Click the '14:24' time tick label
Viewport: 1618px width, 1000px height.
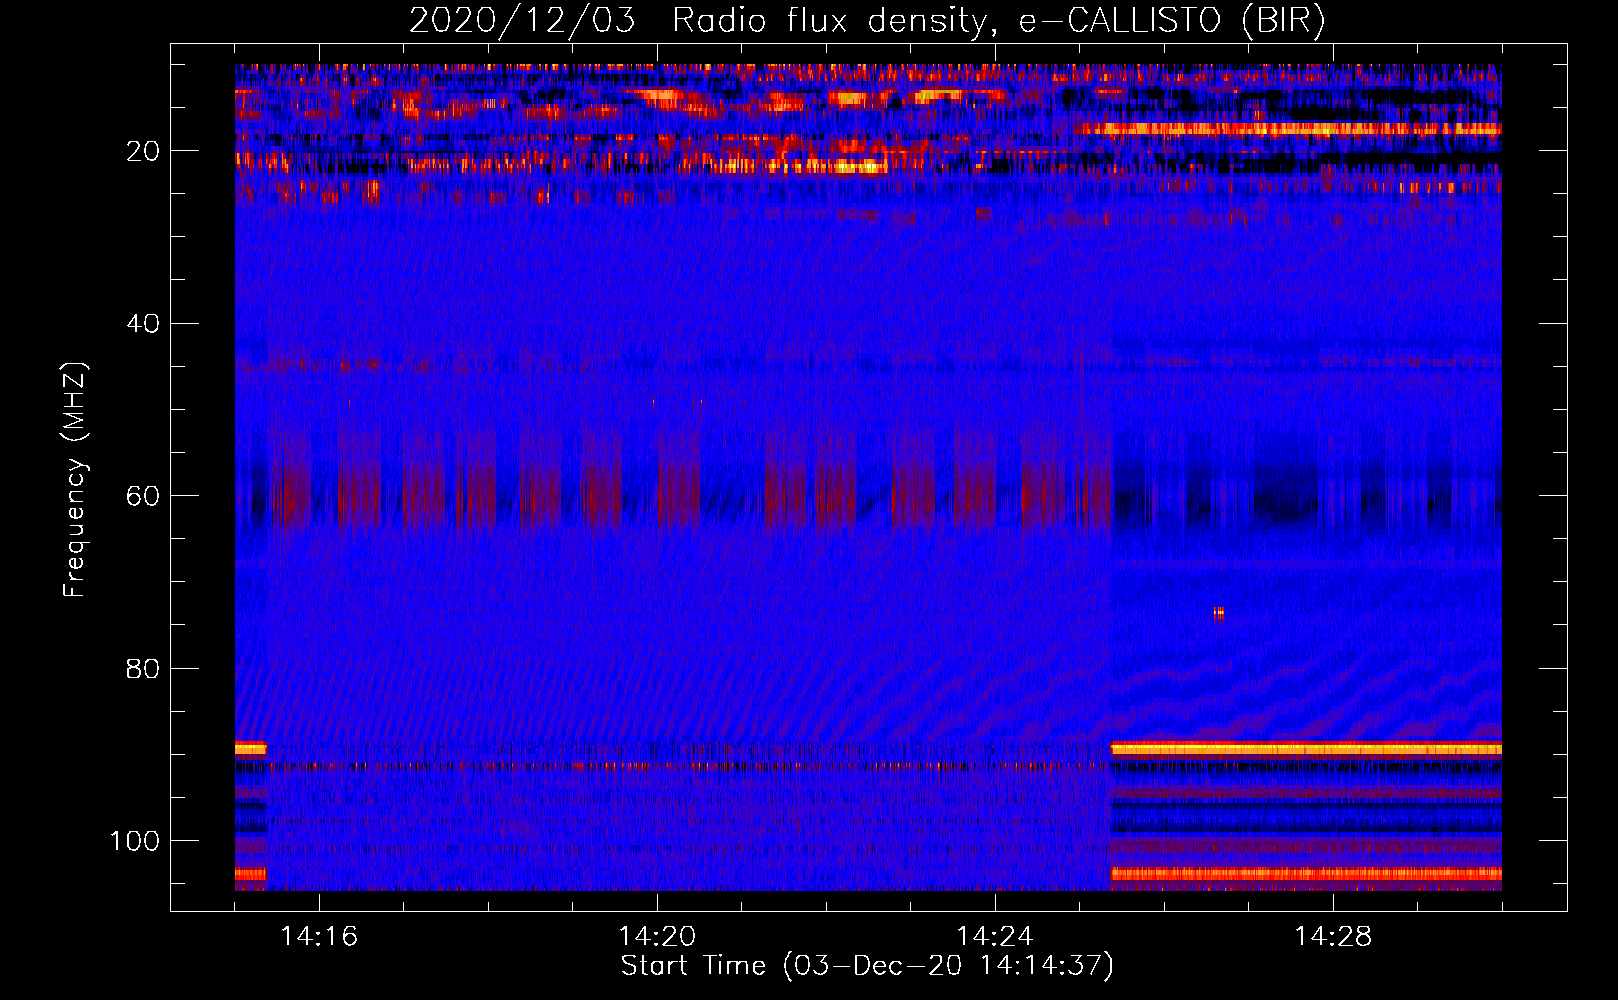[995, 937]
